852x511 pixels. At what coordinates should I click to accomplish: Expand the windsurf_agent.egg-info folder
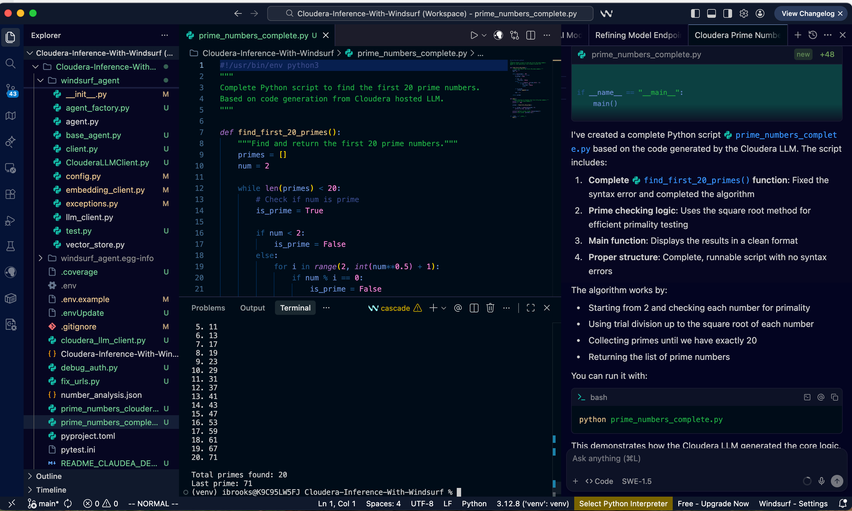(41, 258)
